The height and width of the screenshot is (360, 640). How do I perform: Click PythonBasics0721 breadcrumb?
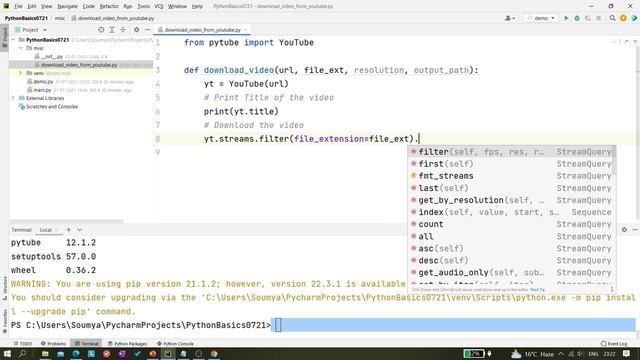(x=26, y=18)
